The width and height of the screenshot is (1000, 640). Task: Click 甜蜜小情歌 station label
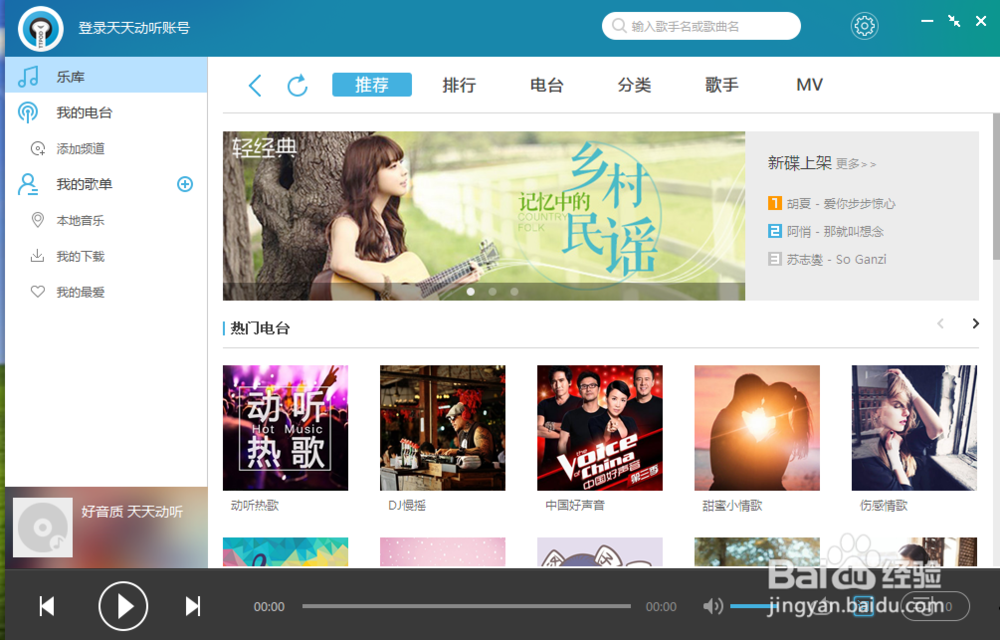pyautogui.click(x=732, y=505)
